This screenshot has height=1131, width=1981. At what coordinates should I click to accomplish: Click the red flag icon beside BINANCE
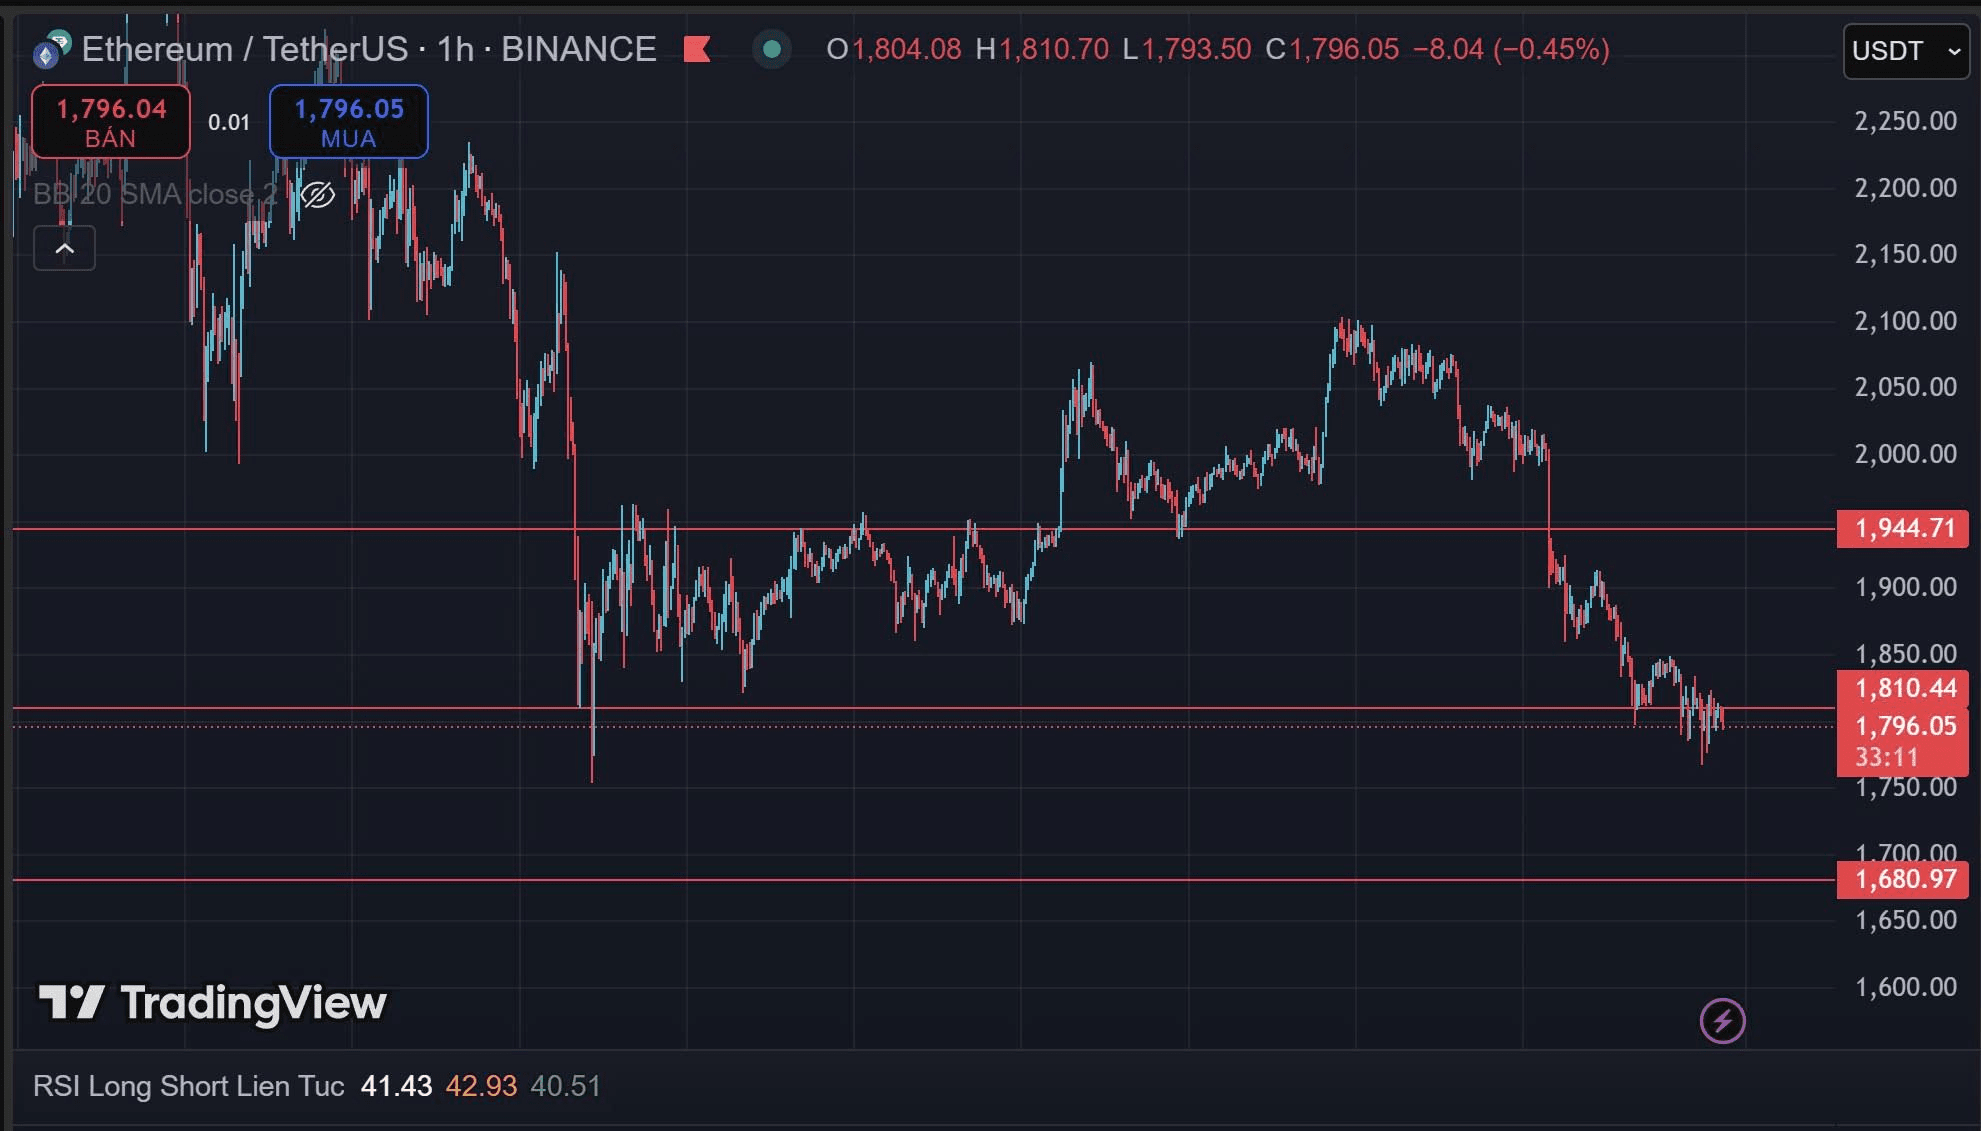(x=697, y=49)
